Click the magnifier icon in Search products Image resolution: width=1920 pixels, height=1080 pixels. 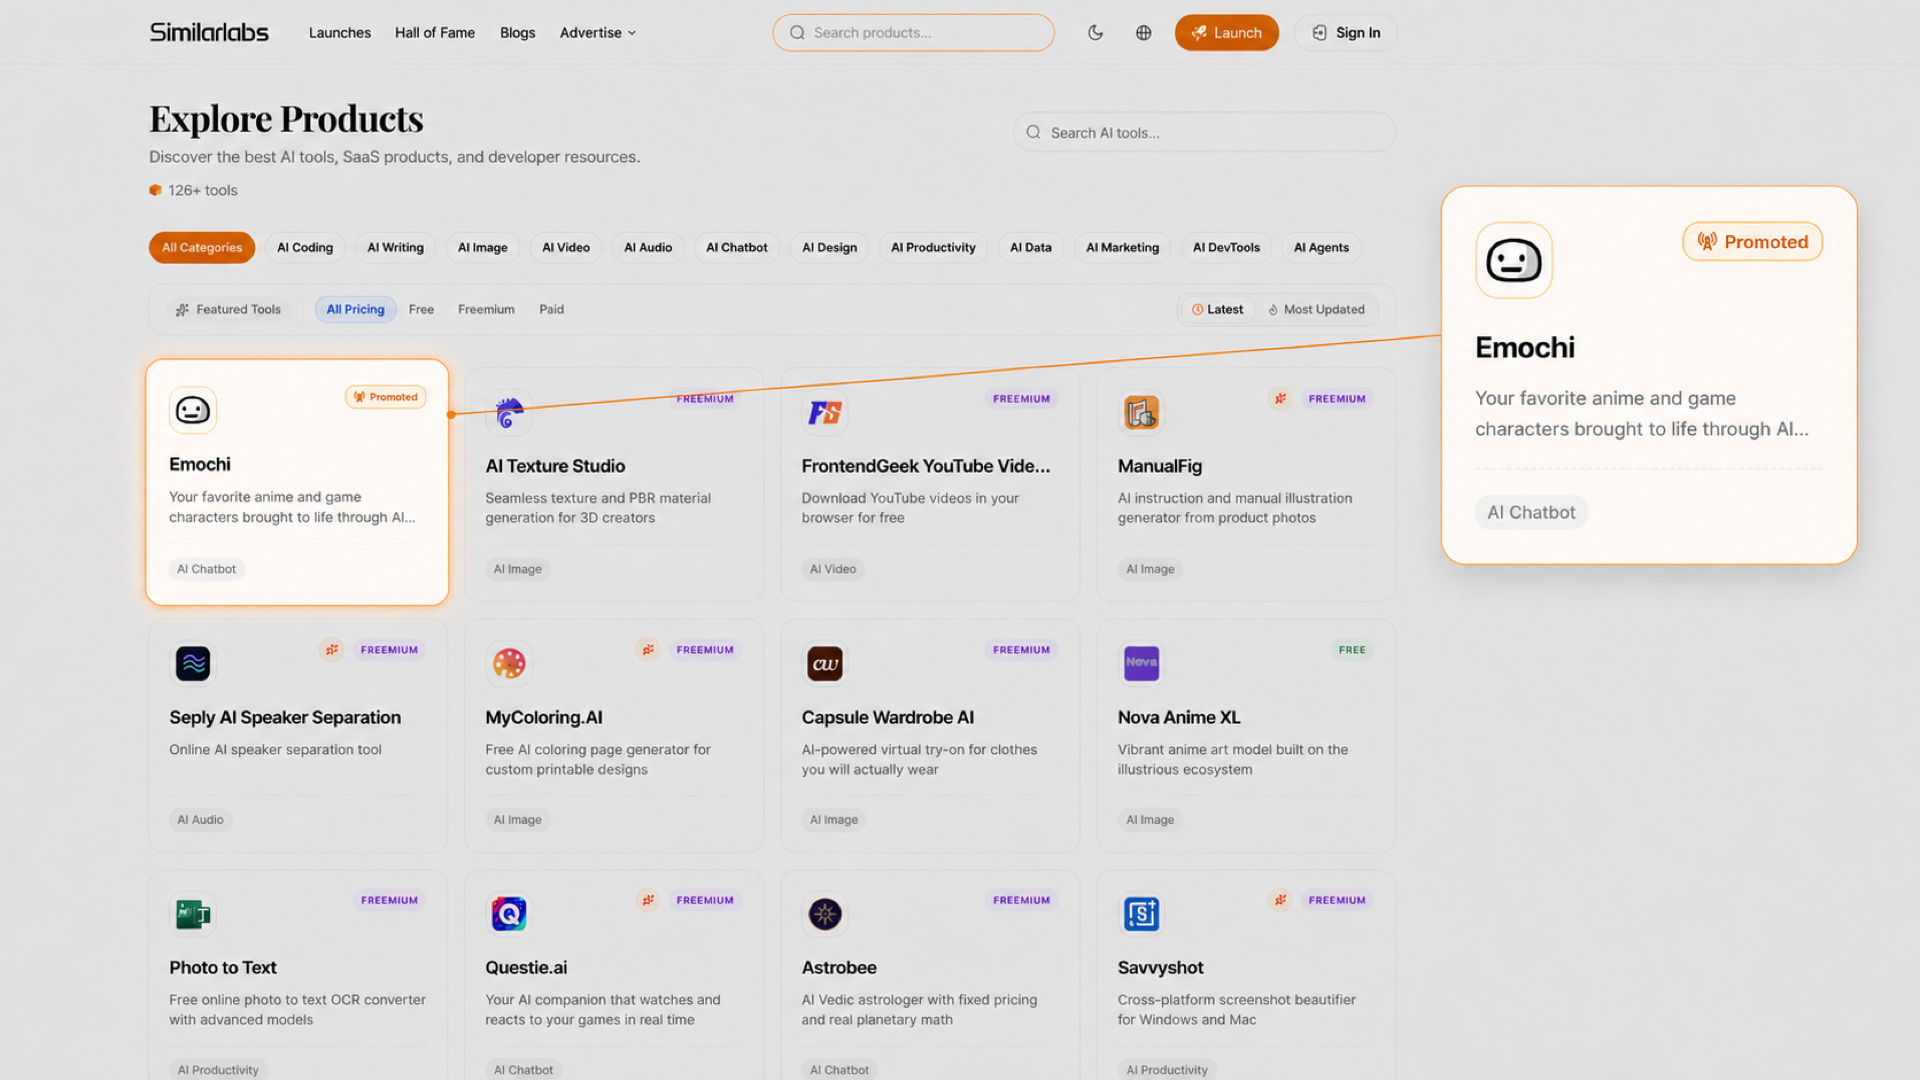point(797,33)
